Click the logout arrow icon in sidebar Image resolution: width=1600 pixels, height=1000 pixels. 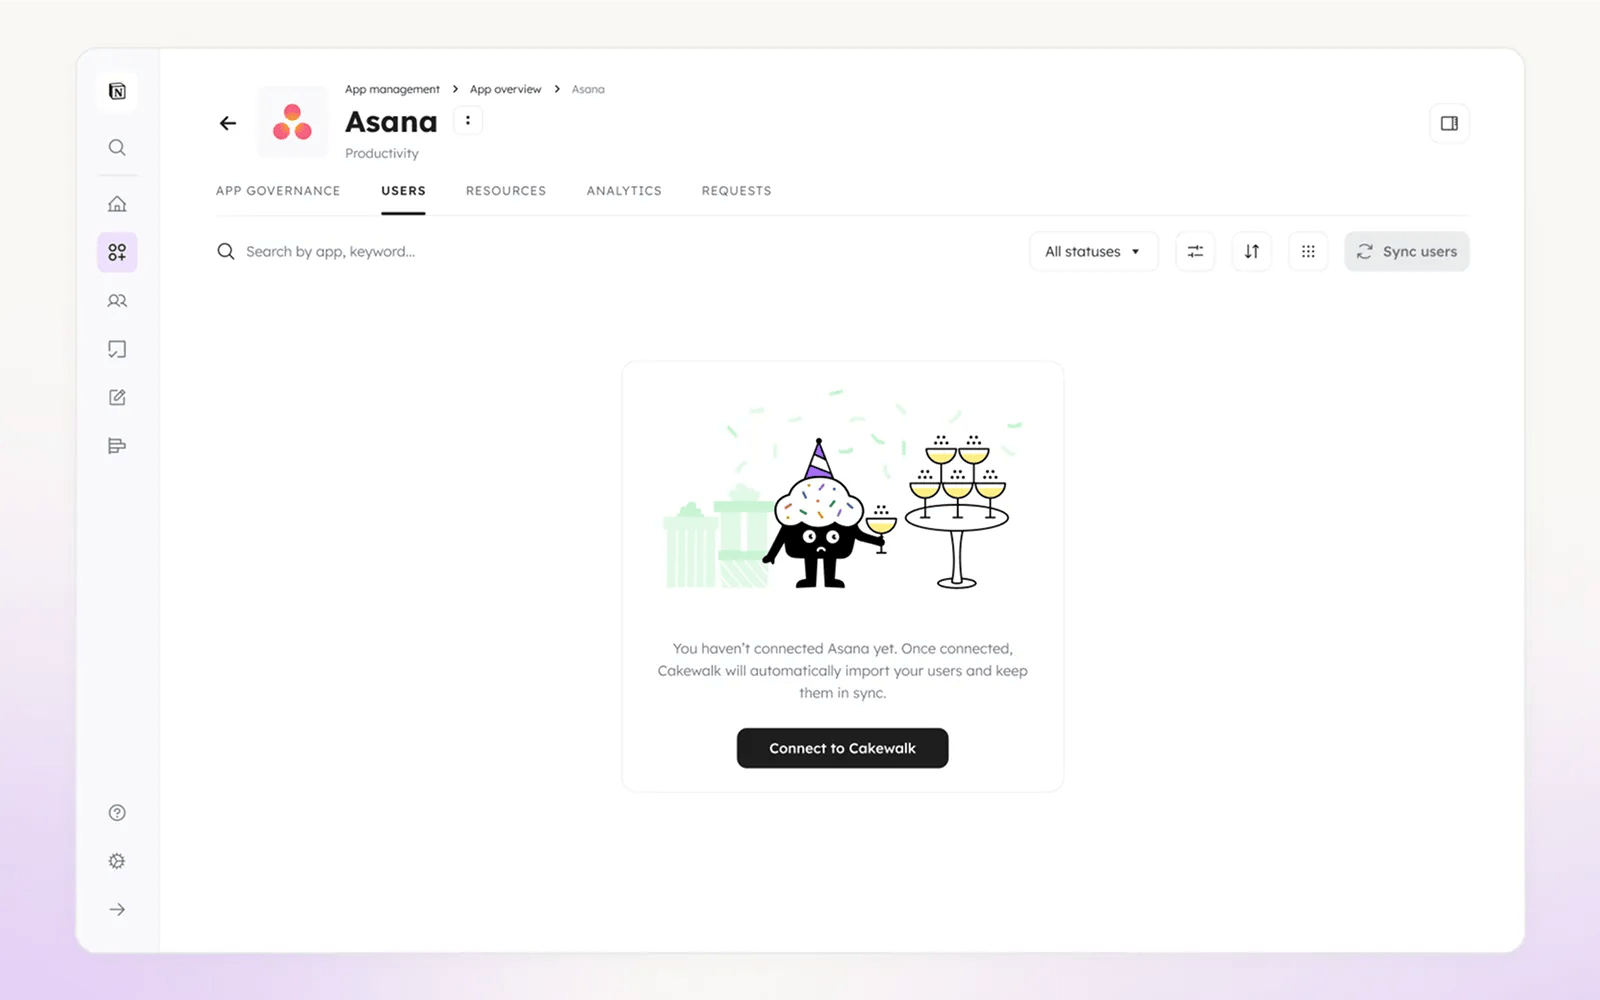[x=117, y=909]
